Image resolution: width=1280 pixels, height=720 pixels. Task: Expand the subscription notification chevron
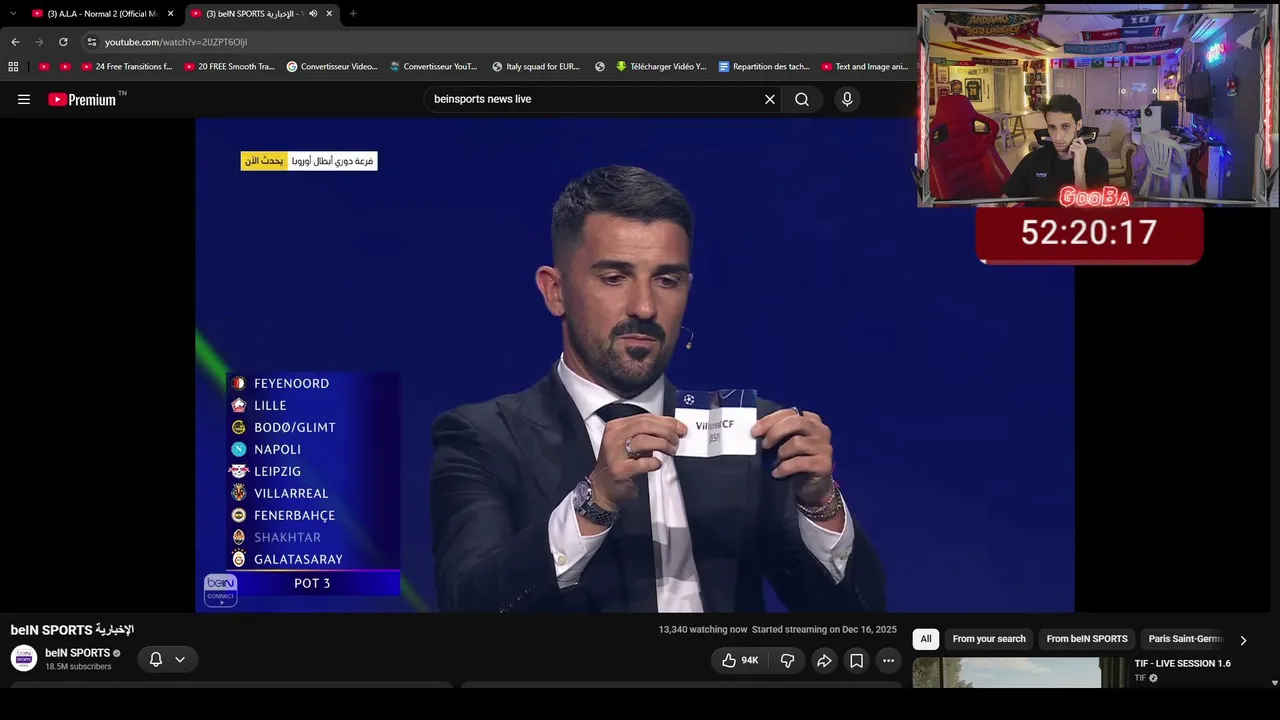coord(180,659)
